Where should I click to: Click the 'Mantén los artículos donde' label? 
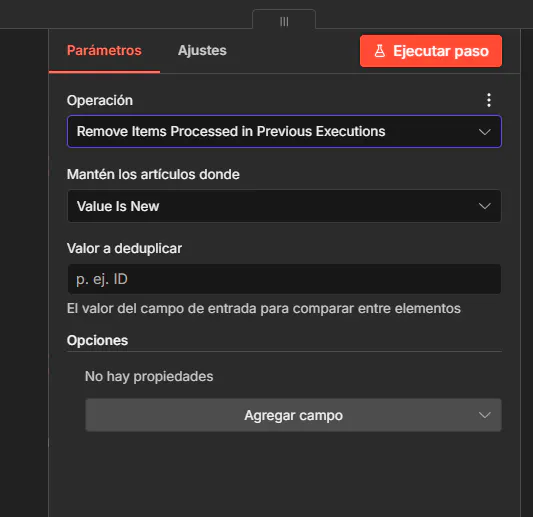click(x=153, y=174)
